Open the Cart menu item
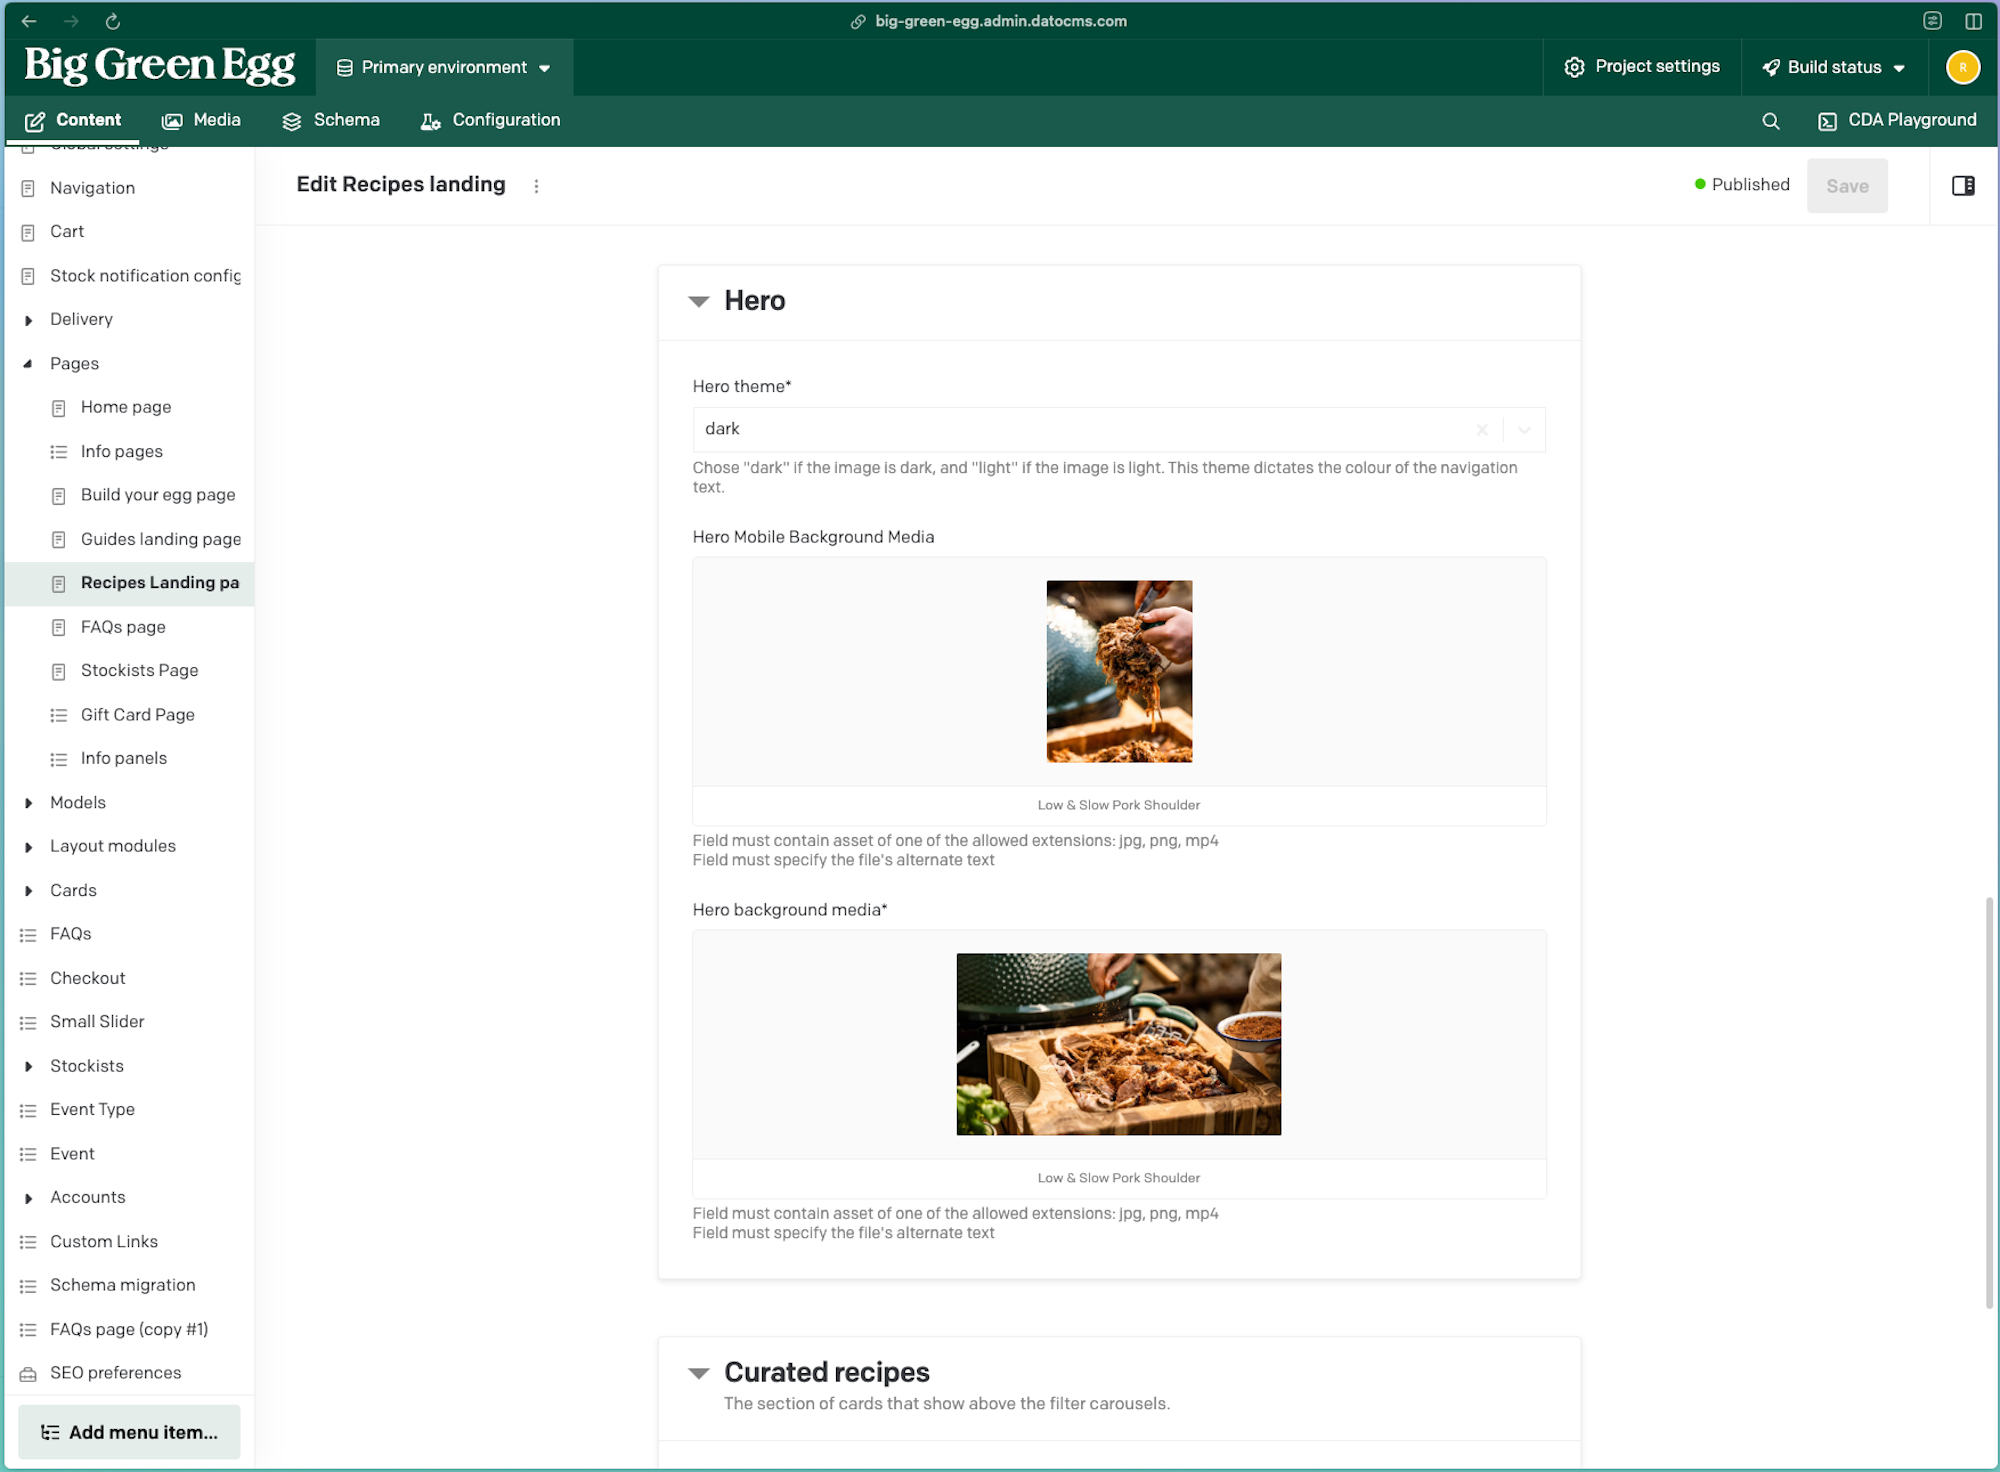Screen dimensions: 2000x1472 coord(128,232)
